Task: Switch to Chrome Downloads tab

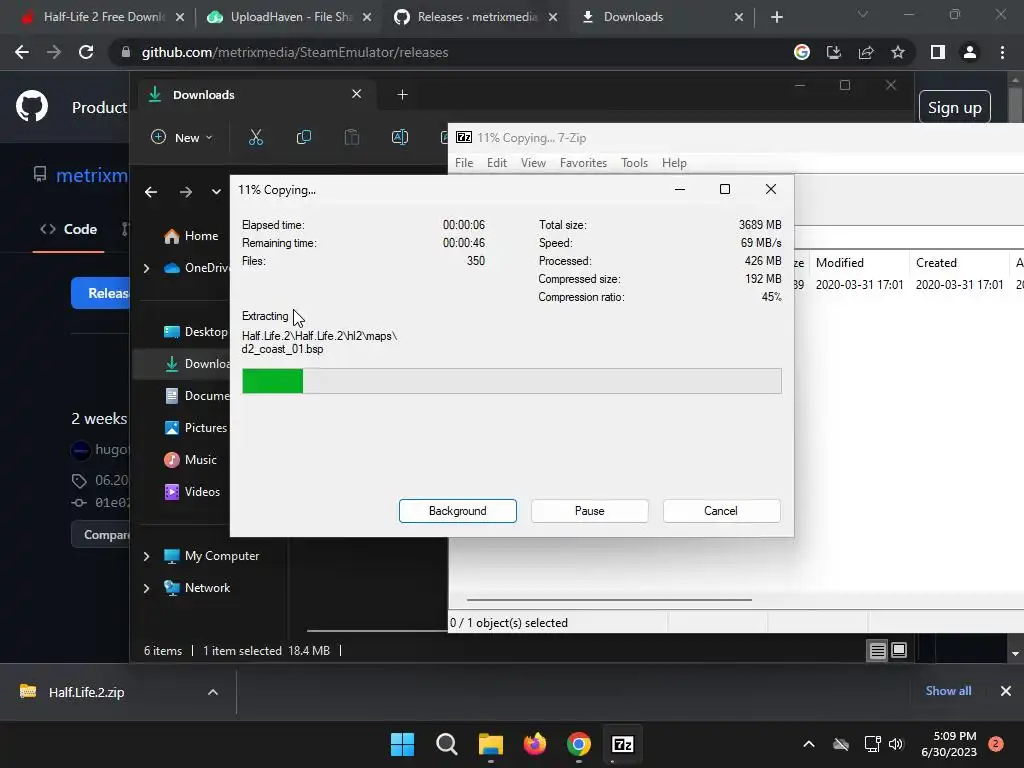Action: [x=663, y=17]
